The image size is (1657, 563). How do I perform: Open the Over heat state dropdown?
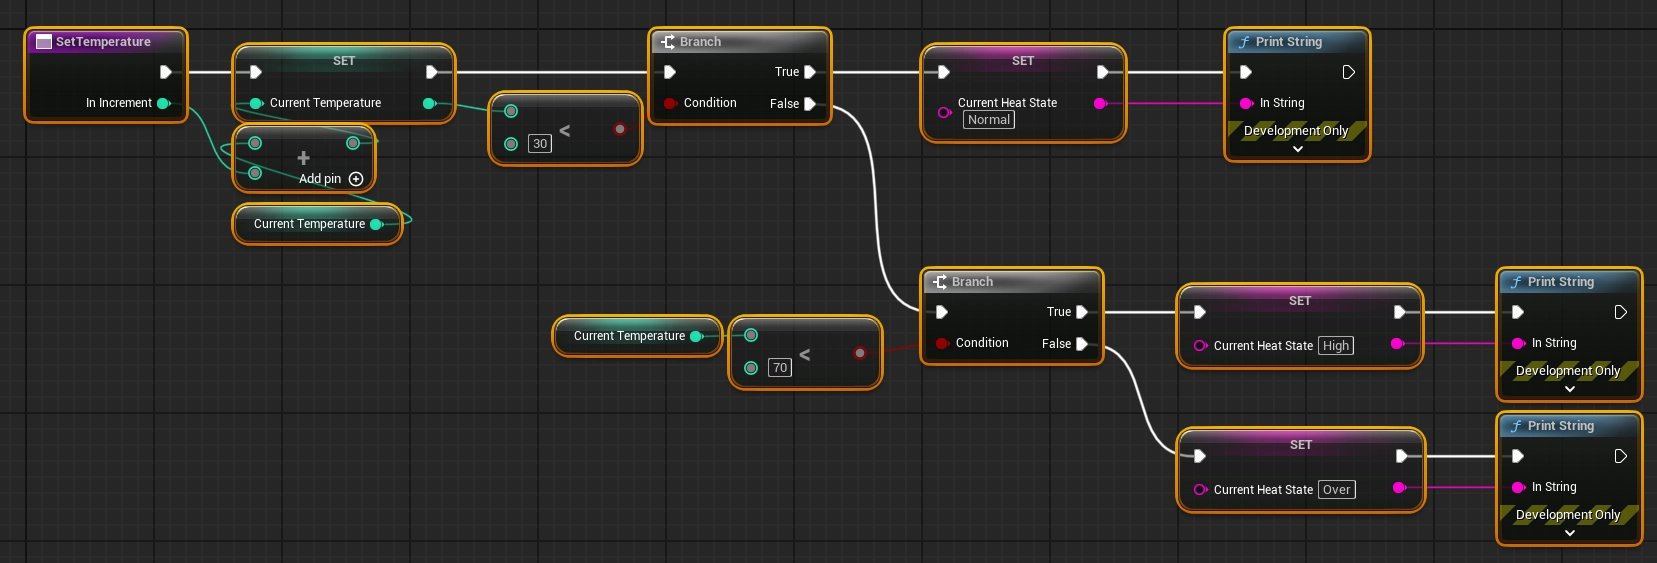[x=1337, y=490]
